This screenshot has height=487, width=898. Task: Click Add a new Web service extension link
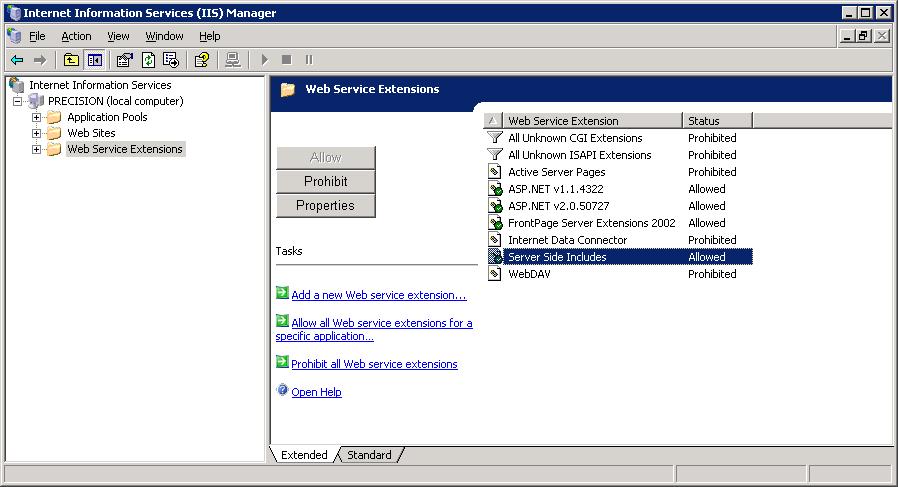pyautogui.click(x=379, y=295)
